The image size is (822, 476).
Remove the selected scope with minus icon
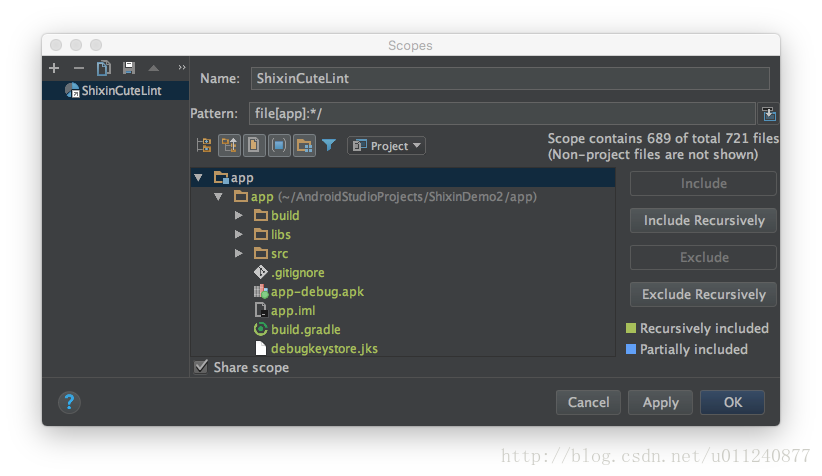79,68
